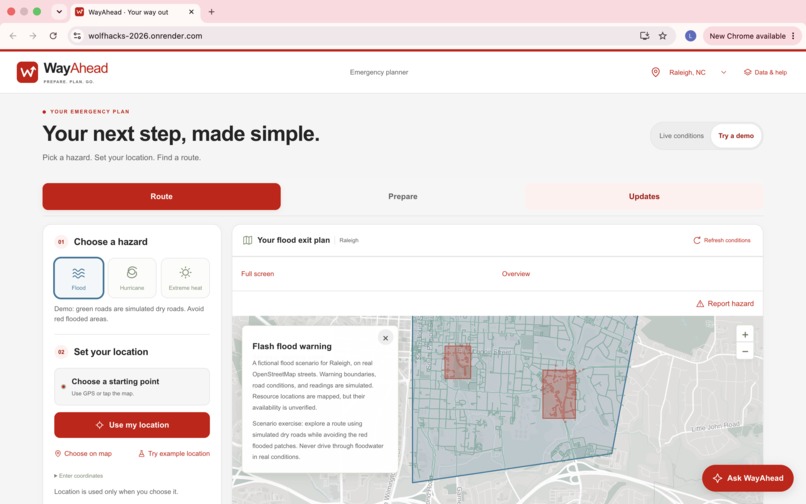
Task: Click the map icon beside Your flood exit plan
Action: click(x=247, y=240)
